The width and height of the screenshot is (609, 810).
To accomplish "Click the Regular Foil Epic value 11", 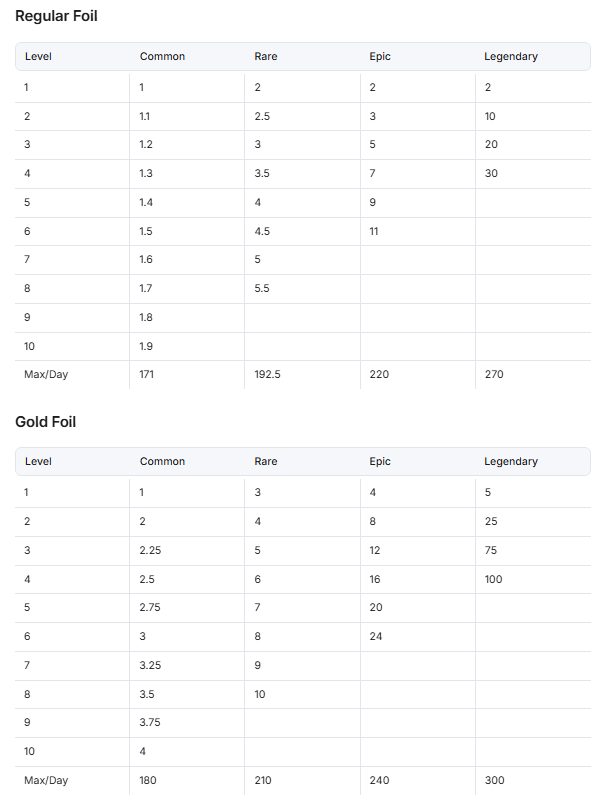I will click(x=374, y=231).
